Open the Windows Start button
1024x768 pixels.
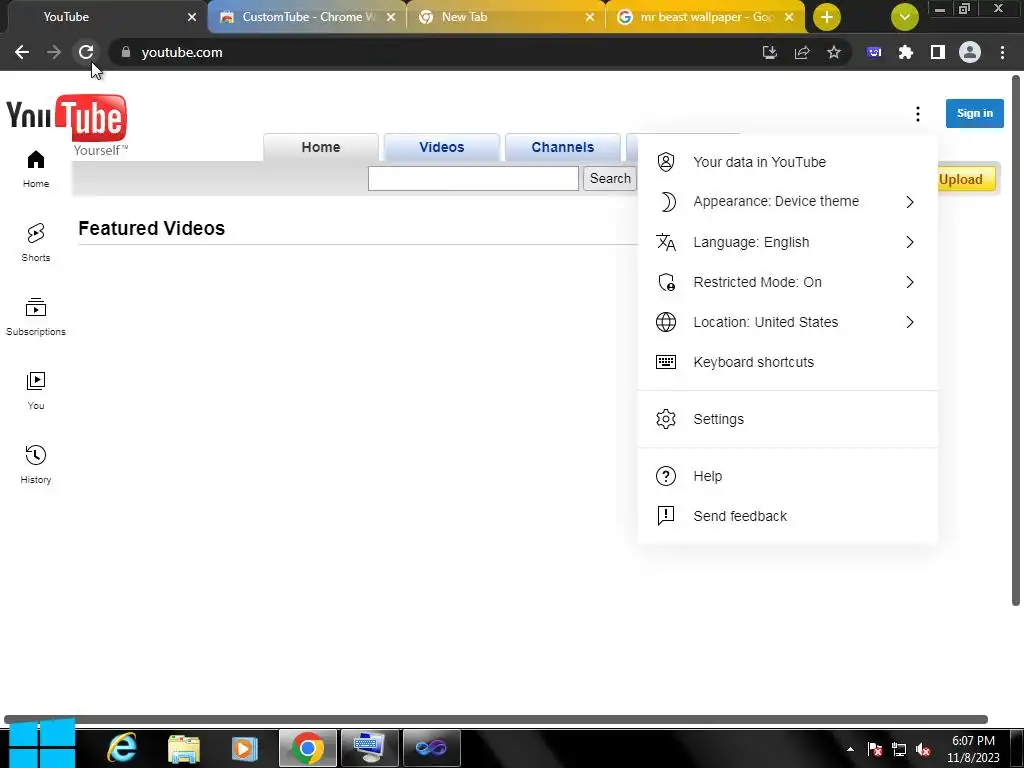tap(42, 744)
